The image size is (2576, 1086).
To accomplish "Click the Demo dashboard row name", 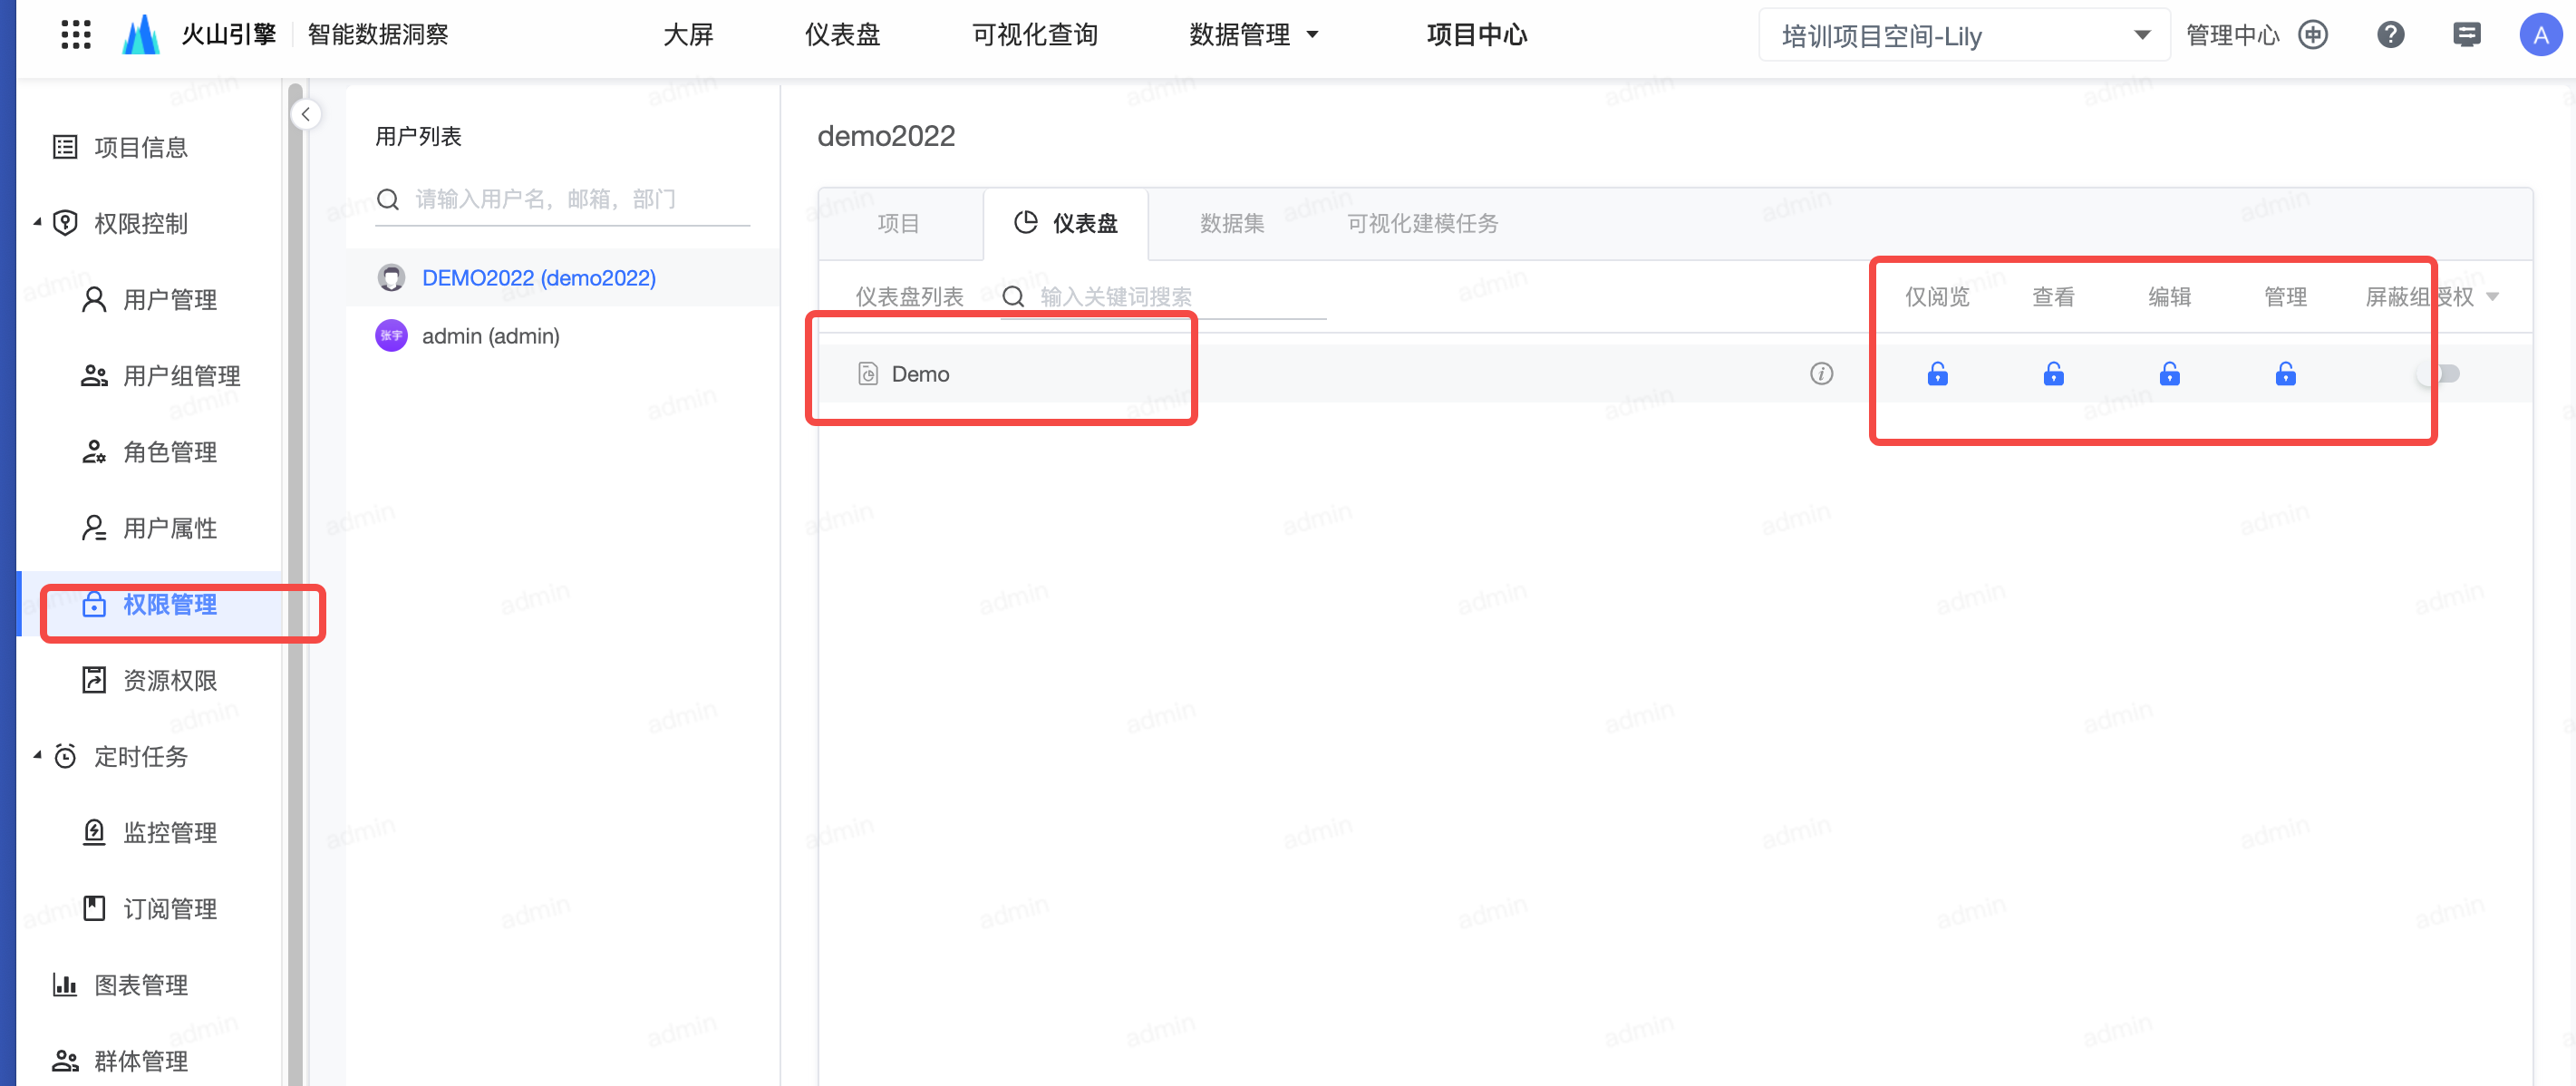I will click(920, 374).
